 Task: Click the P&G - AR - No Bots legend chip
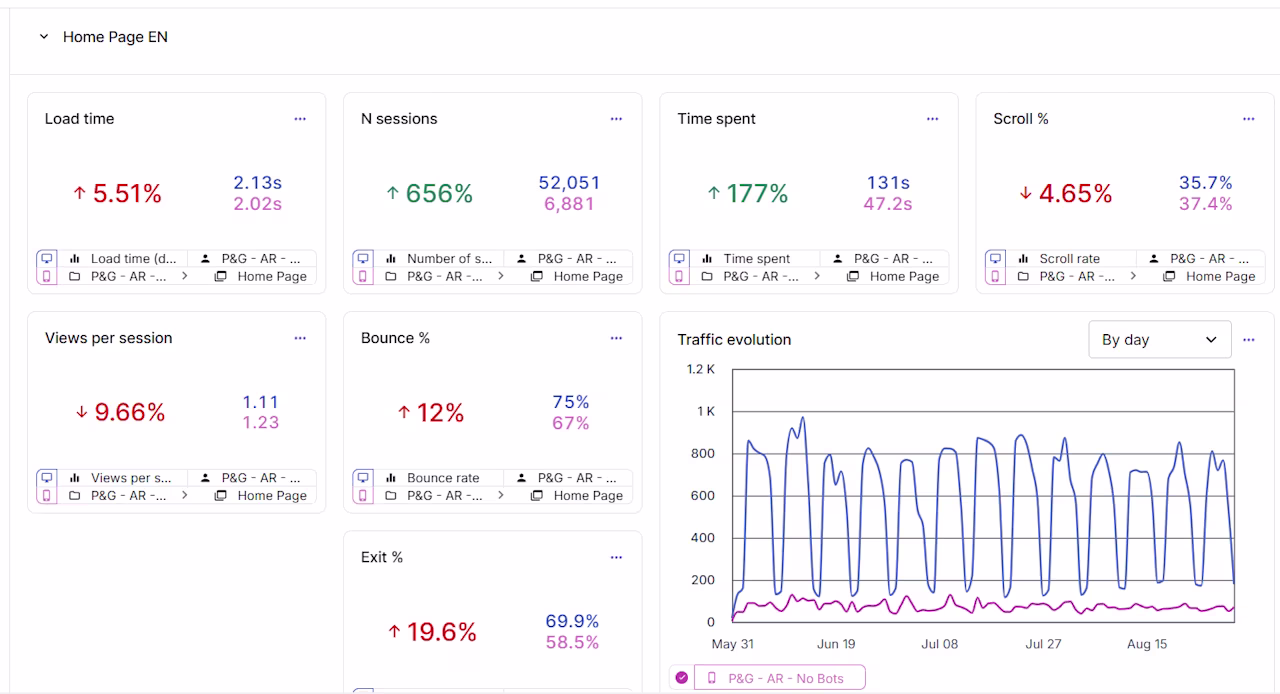pyautogui.click(x=779, y=678)
